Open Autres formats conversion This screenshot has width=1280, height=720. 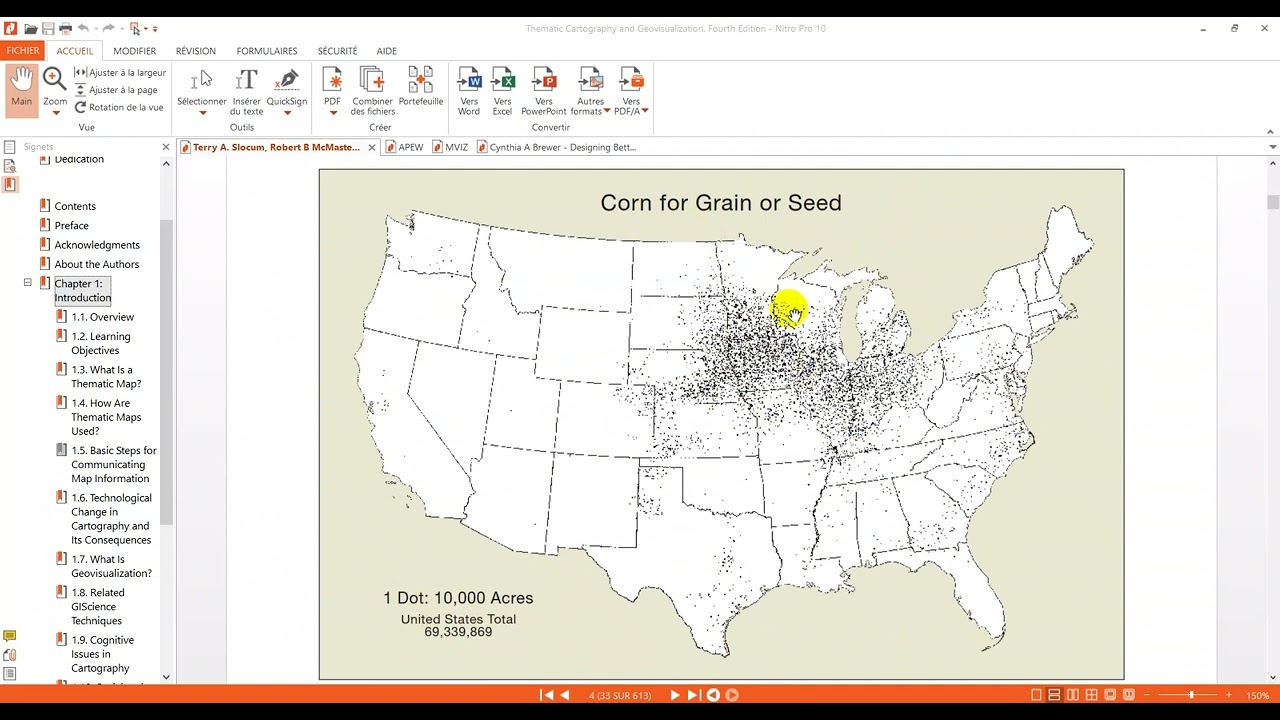pos(591,90)
